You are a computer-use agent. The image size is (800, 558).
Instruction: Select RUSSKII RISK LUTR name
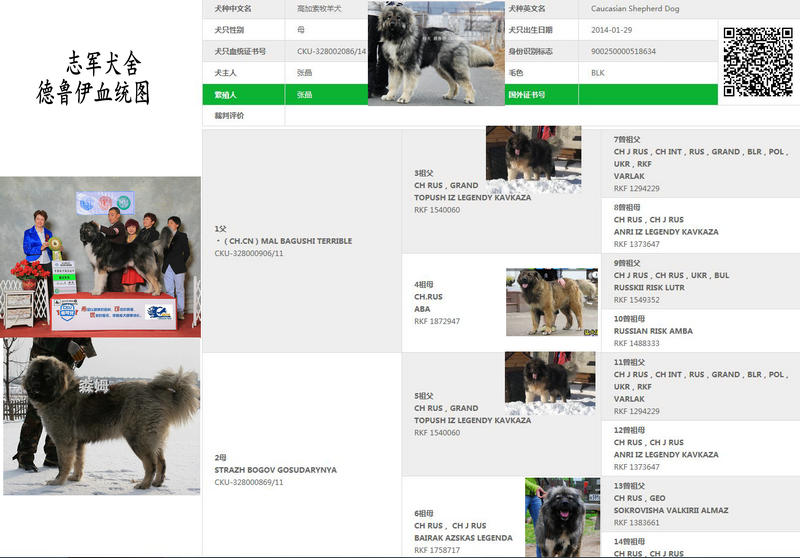tap(649, 287)
